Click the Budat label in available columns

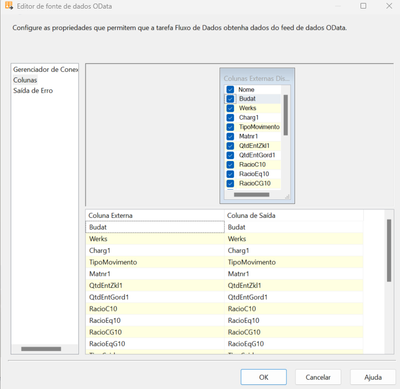pyautogui.click(x=247, y=99)
